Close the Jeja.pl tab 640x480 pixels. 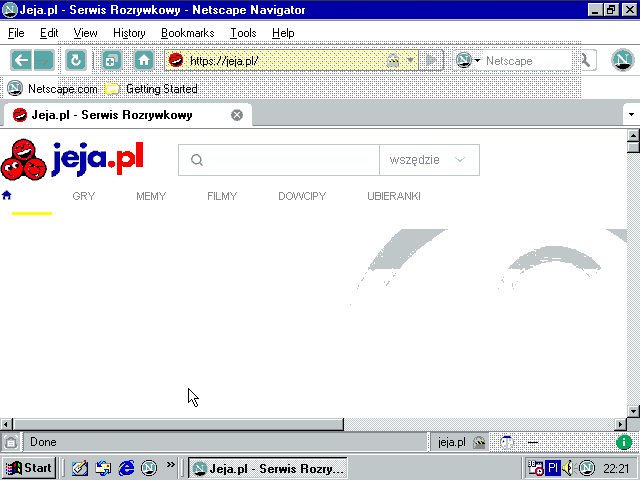[237, 115]
